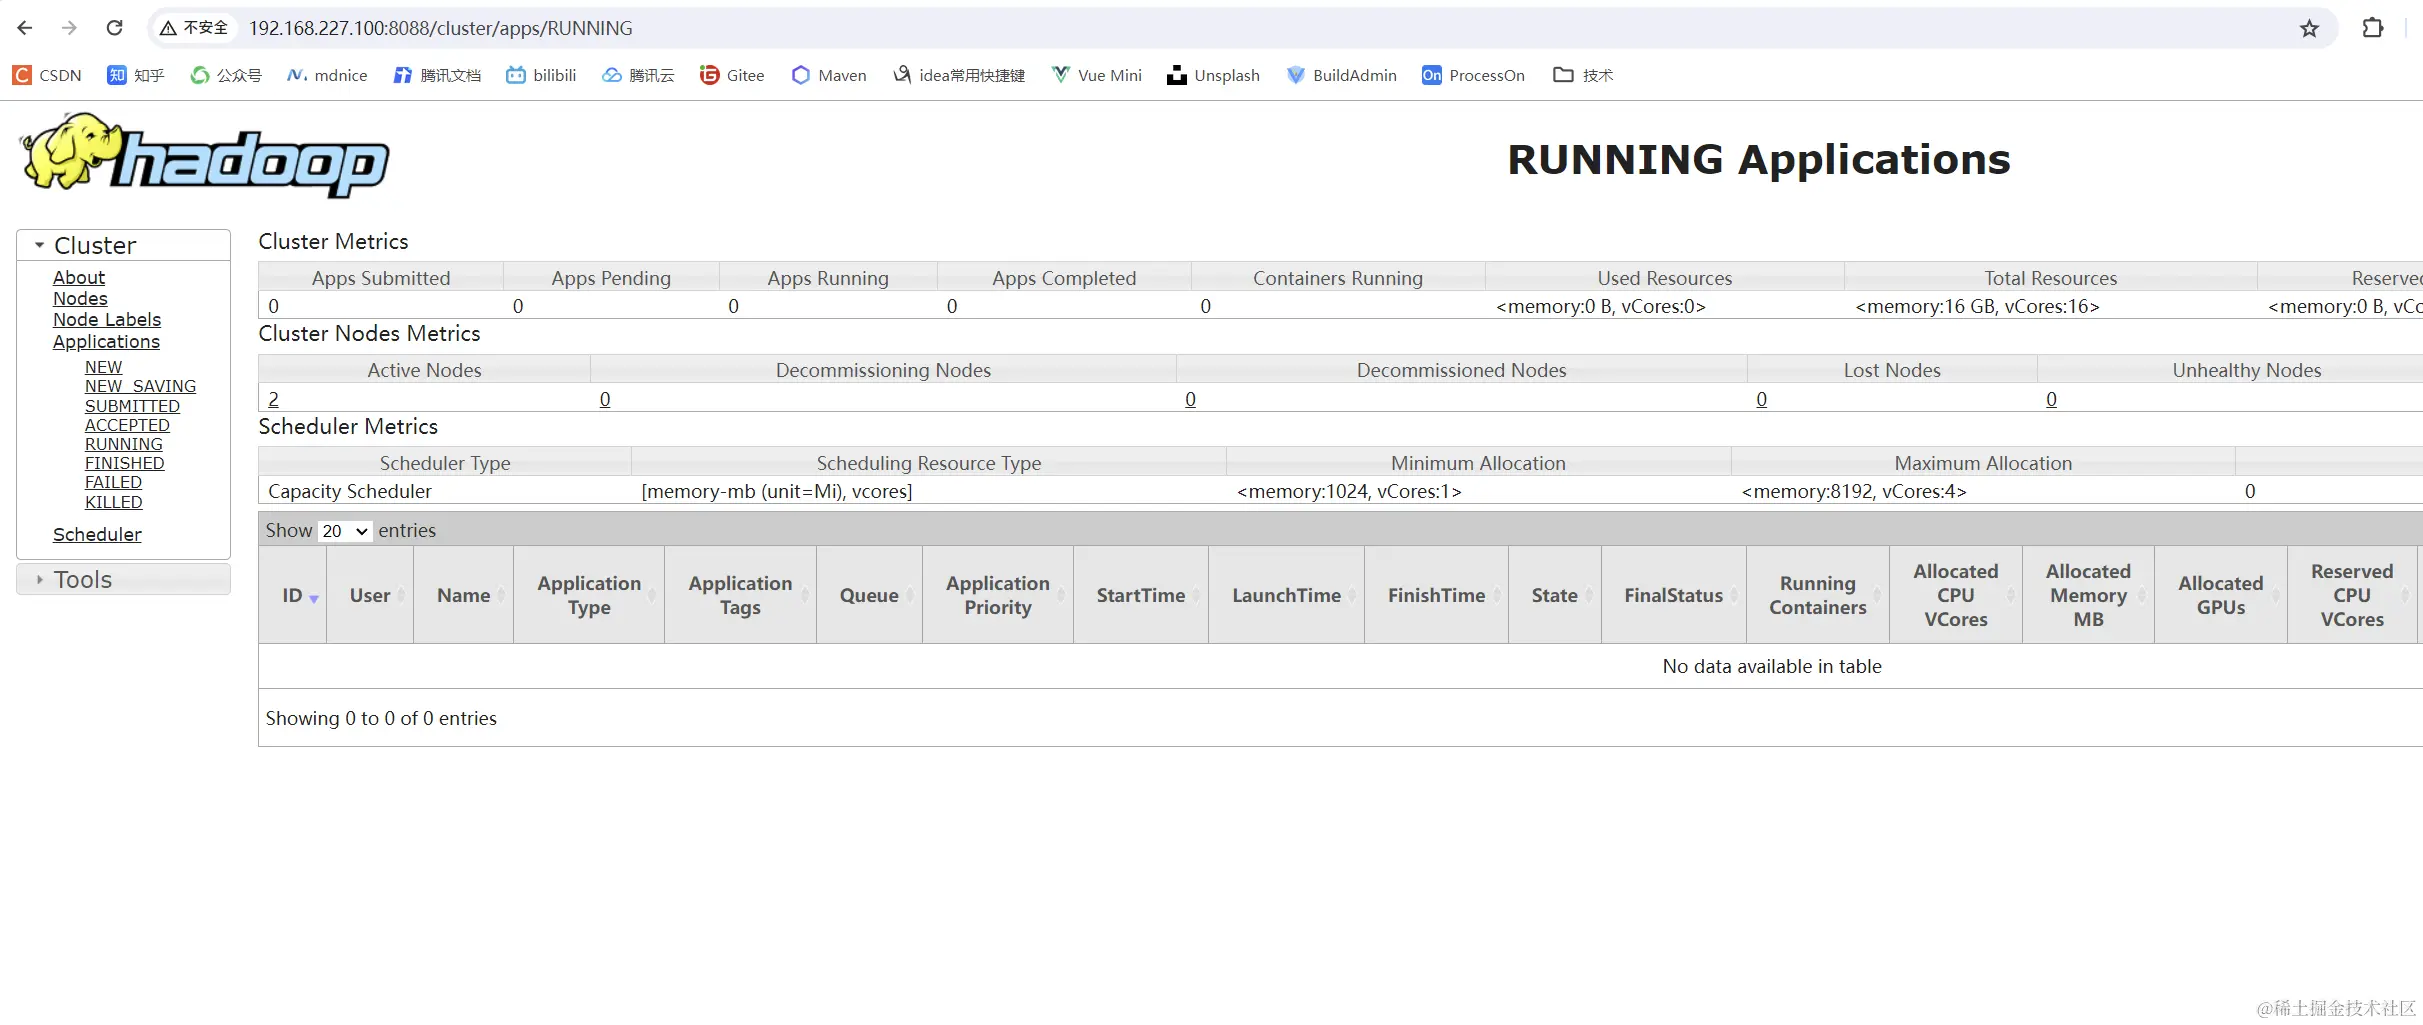The width and height of the screenshot is (2423, 1025).
Task: Sort table by FinishTime column
Action: (1436, 595)
